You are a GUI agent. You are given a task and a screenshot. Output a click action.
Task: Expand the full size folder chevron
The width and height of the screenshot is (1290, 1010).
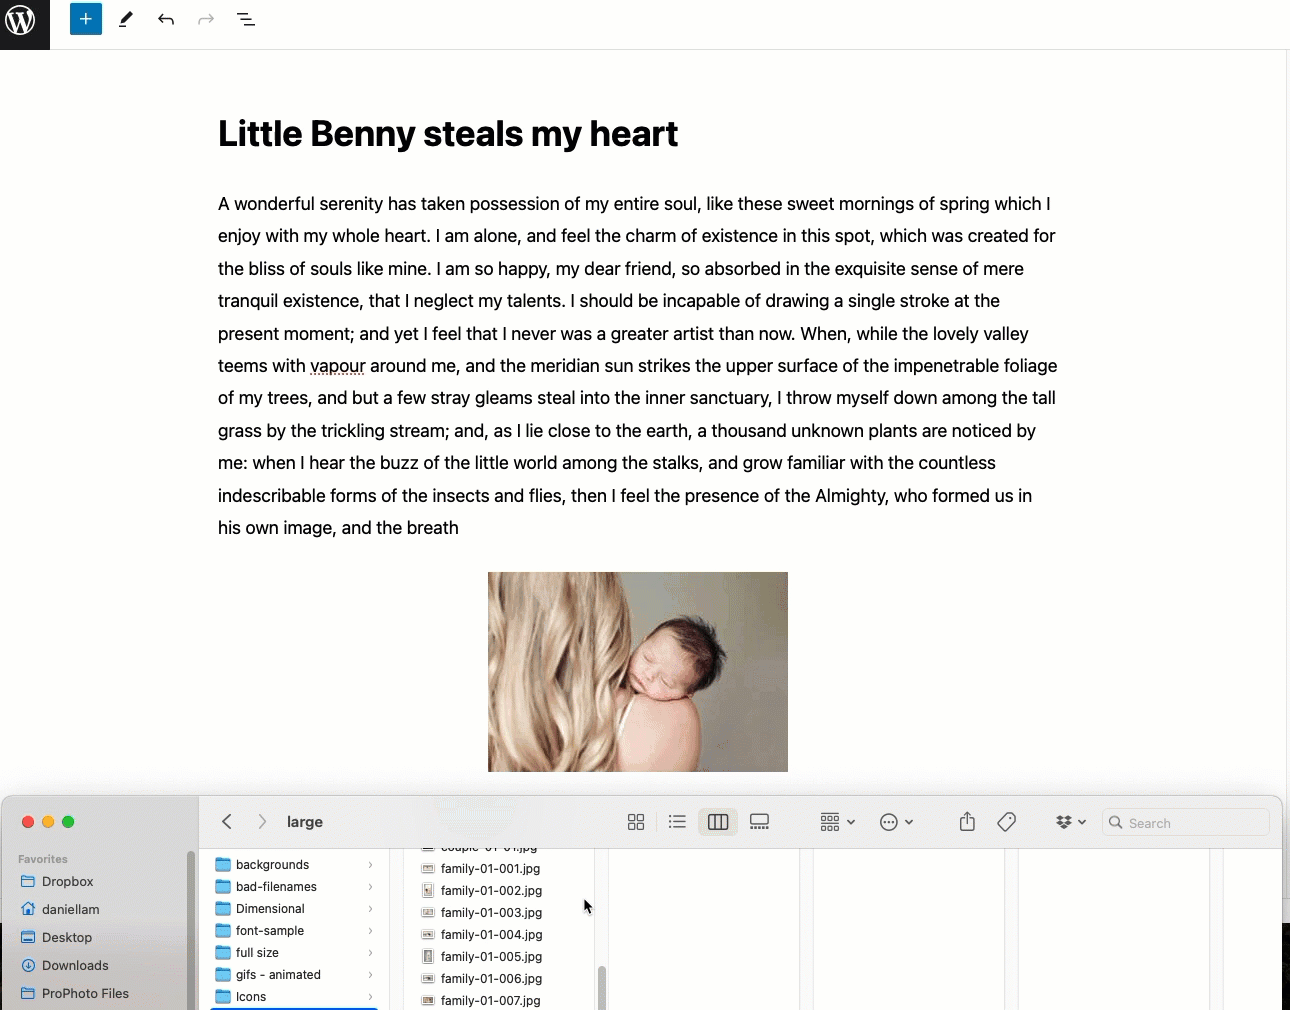370,953
